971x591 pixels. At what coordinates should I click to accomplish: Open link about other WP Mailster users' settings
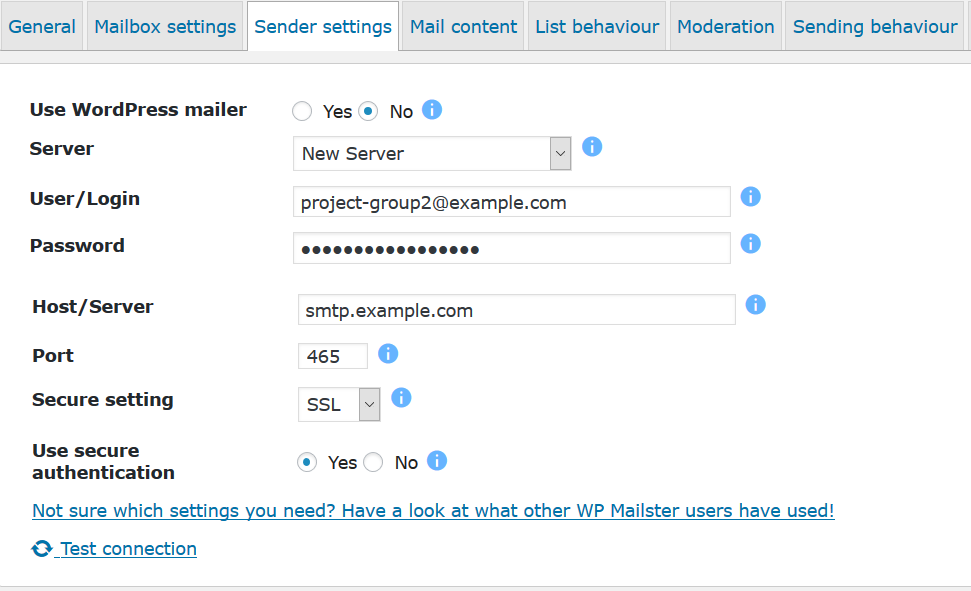pyautogui.click(x=433, y=511)
